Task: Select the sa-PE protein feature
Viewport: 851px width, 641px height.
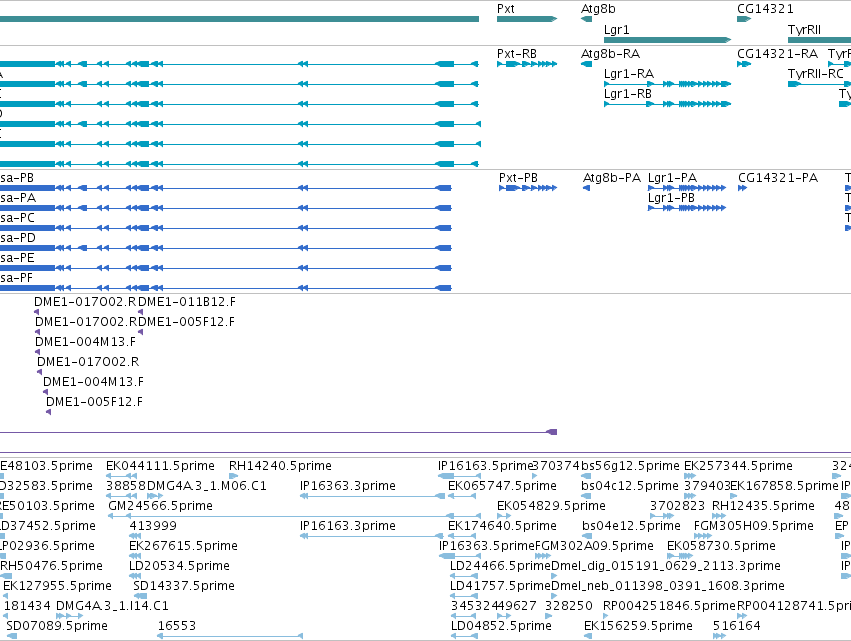Action: point(225,268)
